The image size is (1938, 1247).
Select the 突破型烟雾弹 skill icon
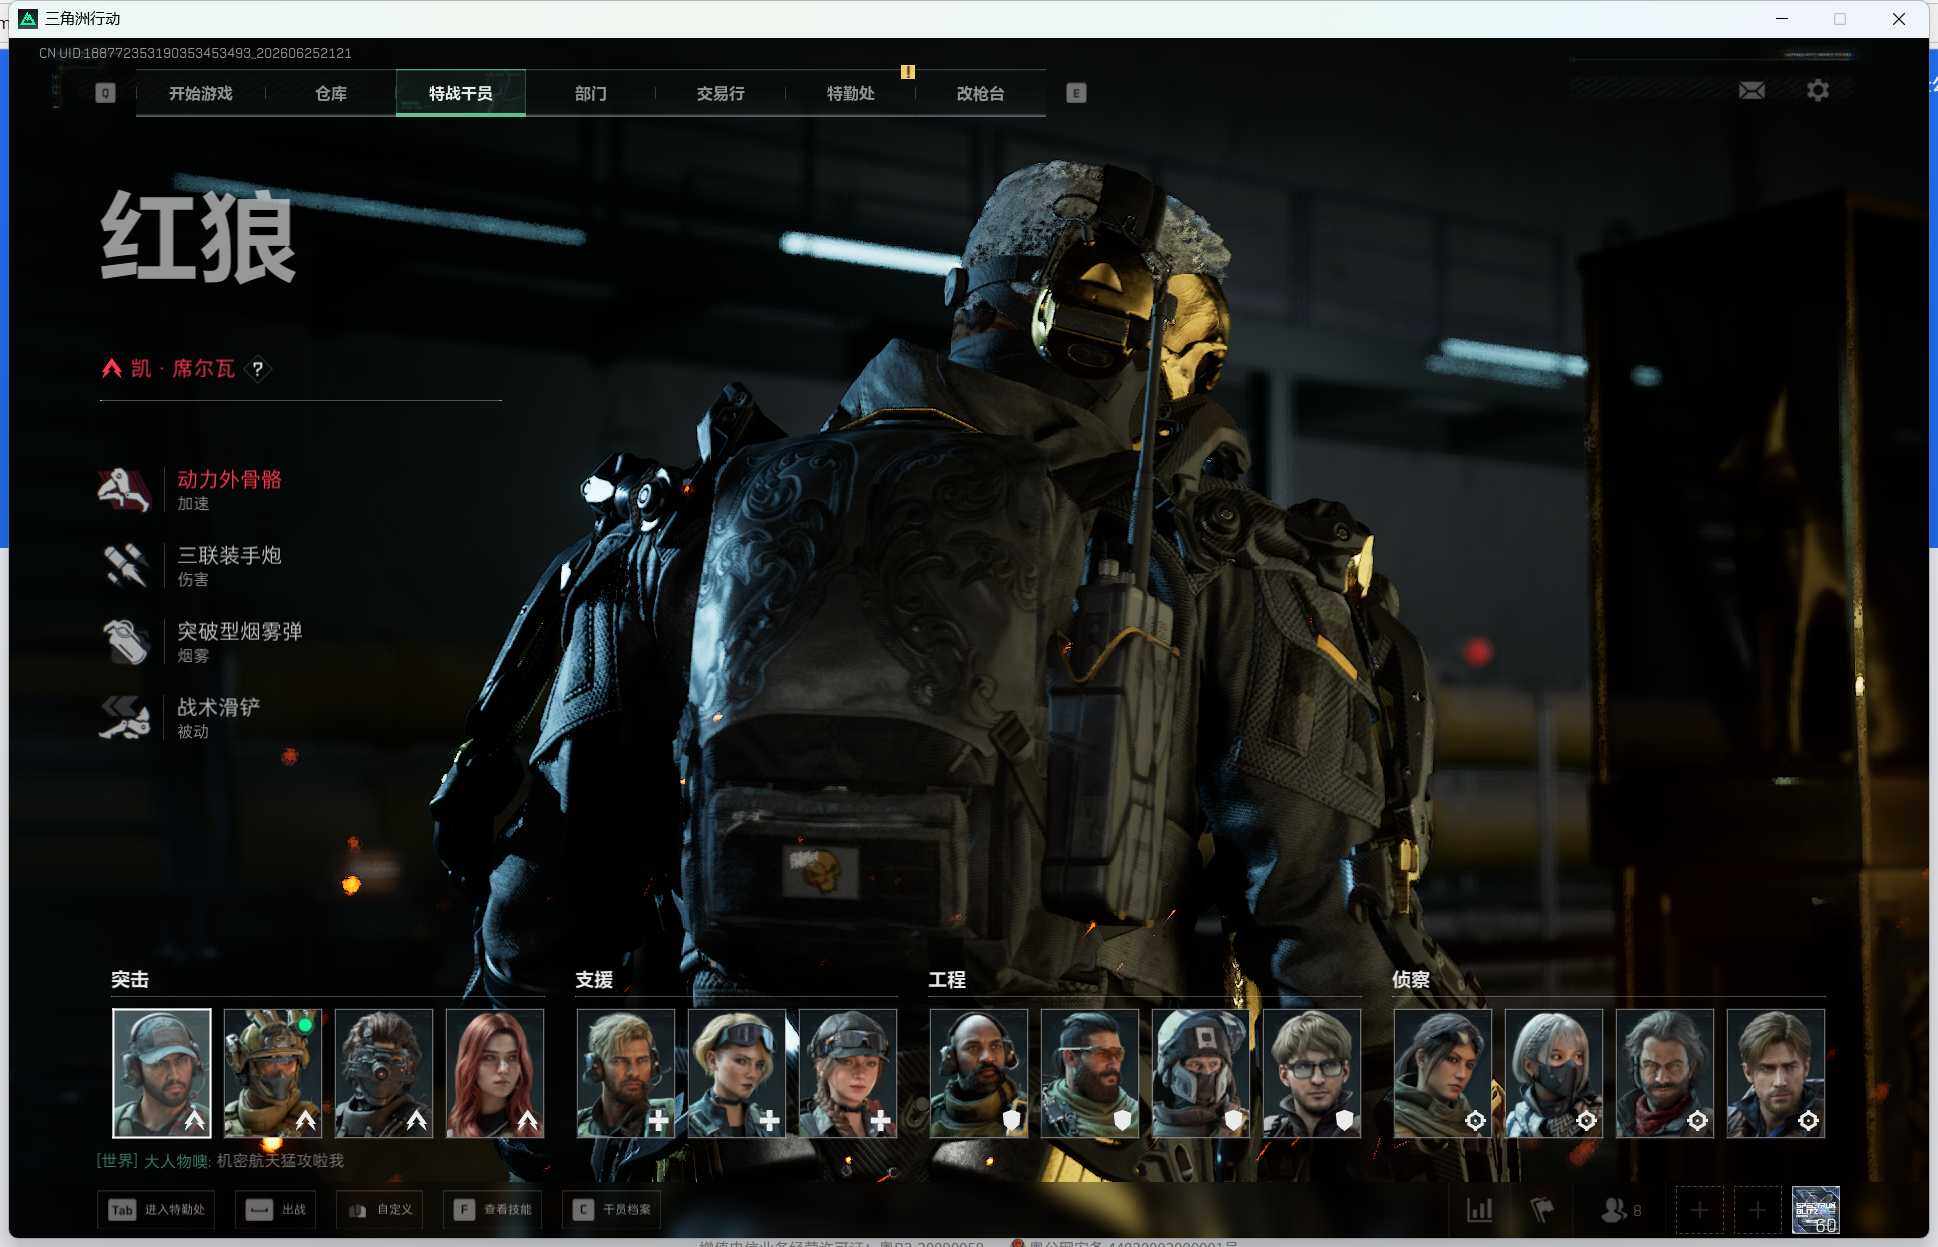click(125, 641)
